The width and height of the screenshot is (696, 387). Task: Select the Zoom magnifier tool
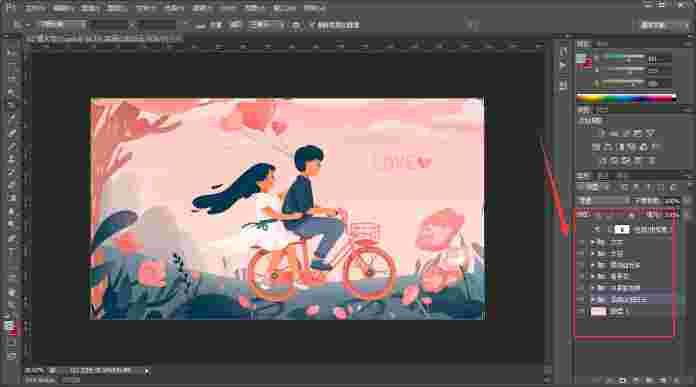click(x=12, y=305)
